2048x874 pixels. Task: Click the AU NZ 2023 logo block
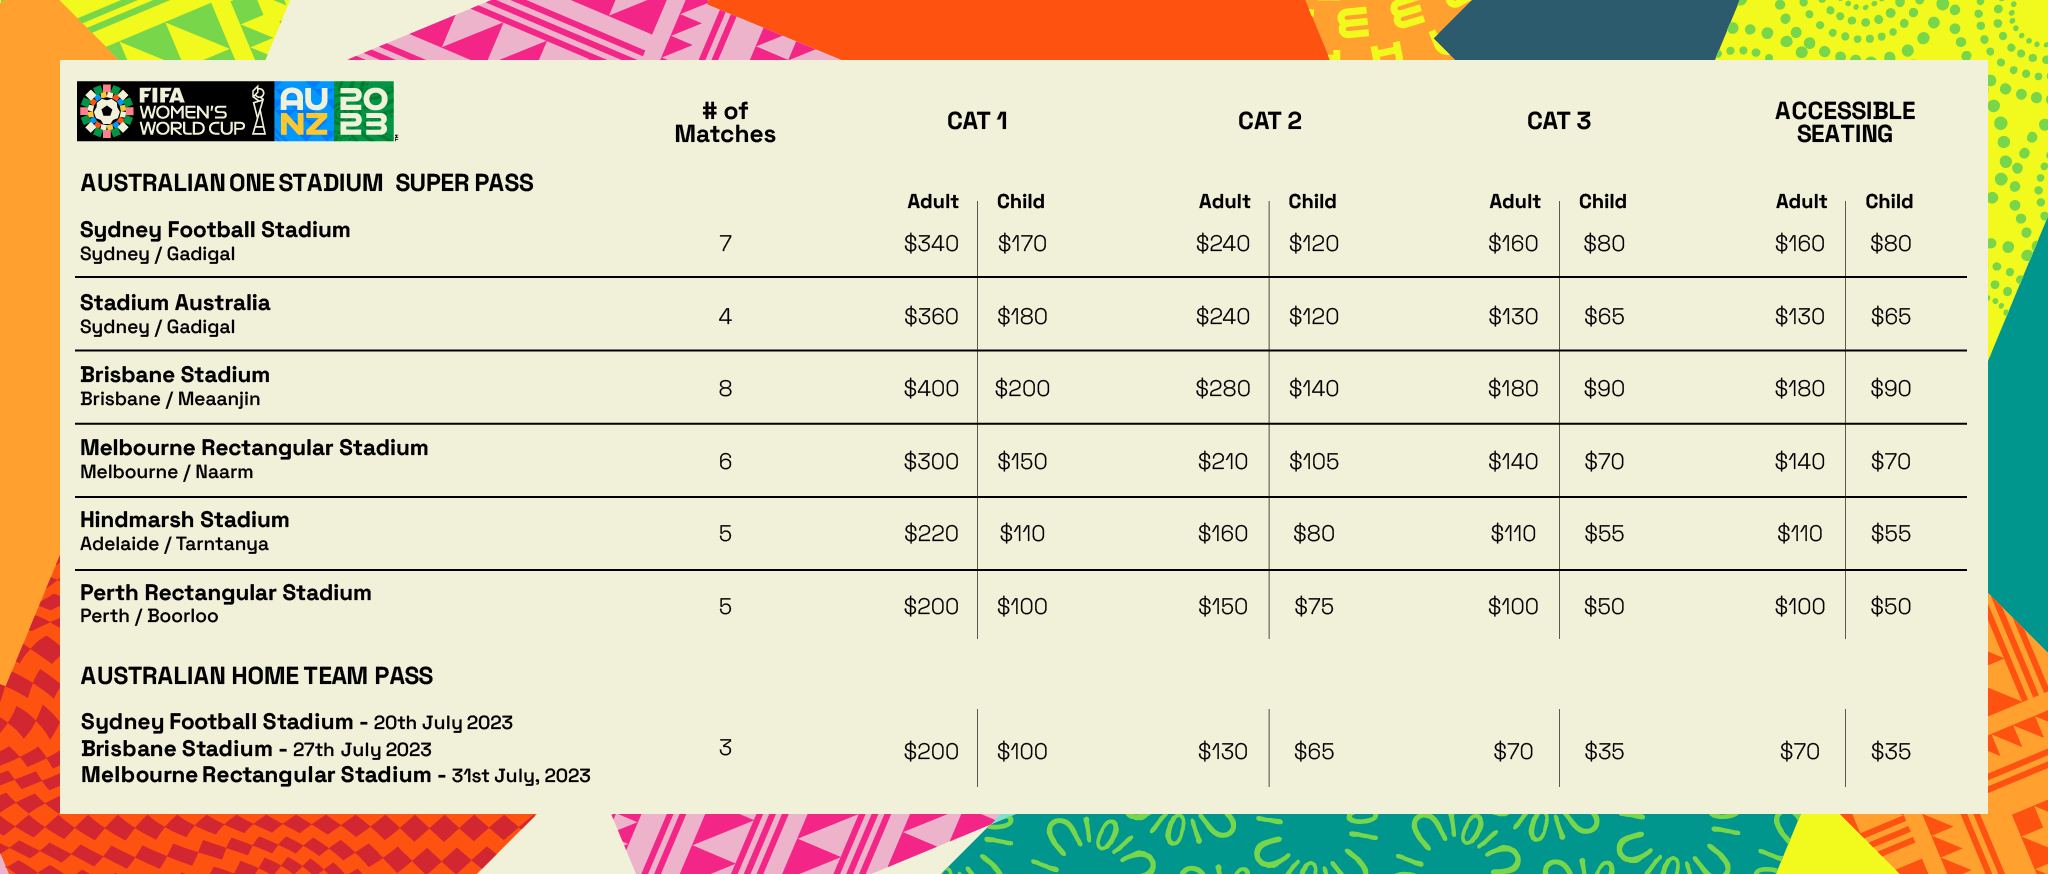333,111
